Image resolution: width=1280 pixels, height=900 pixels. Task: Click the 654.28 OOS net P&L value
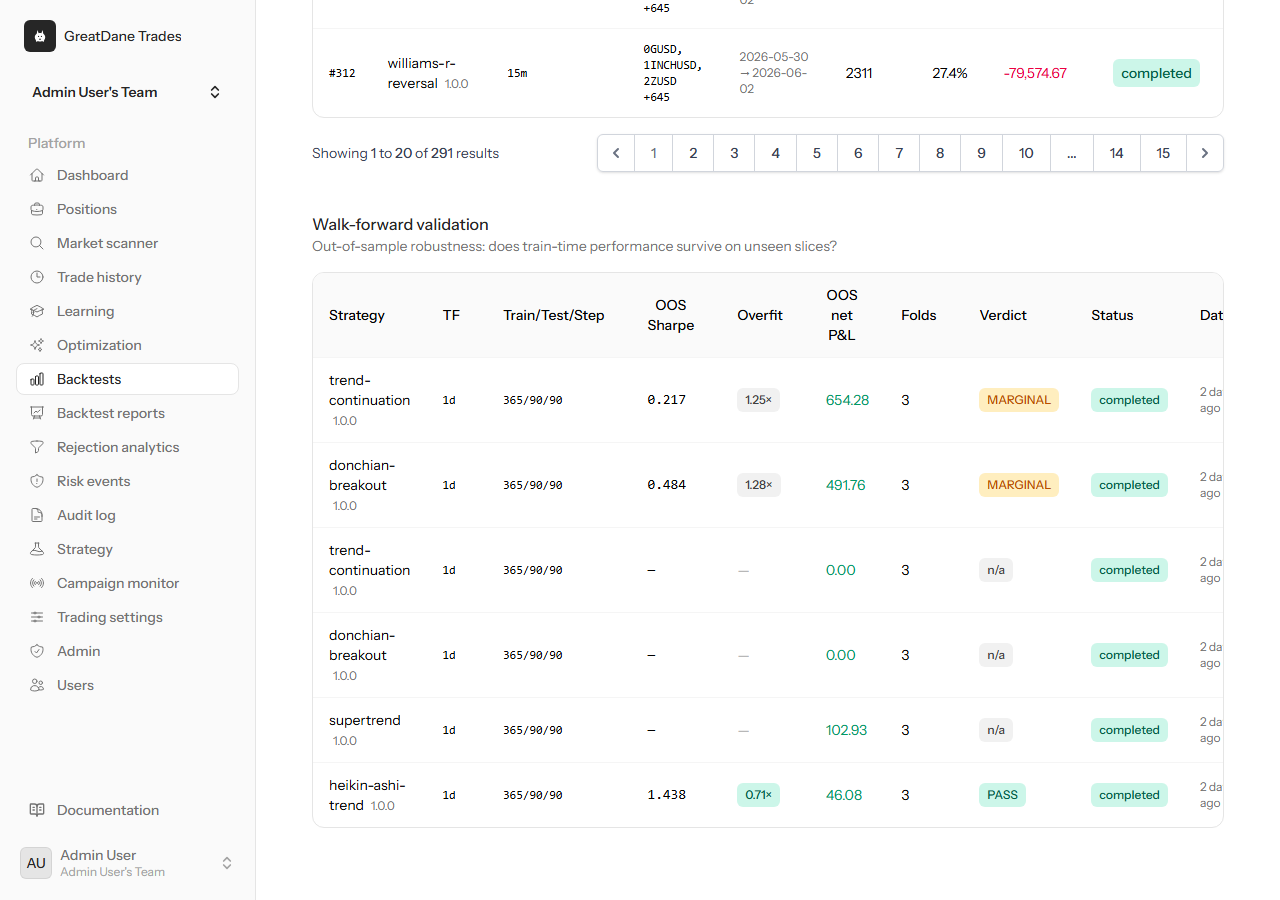click(x=847, y=400)
